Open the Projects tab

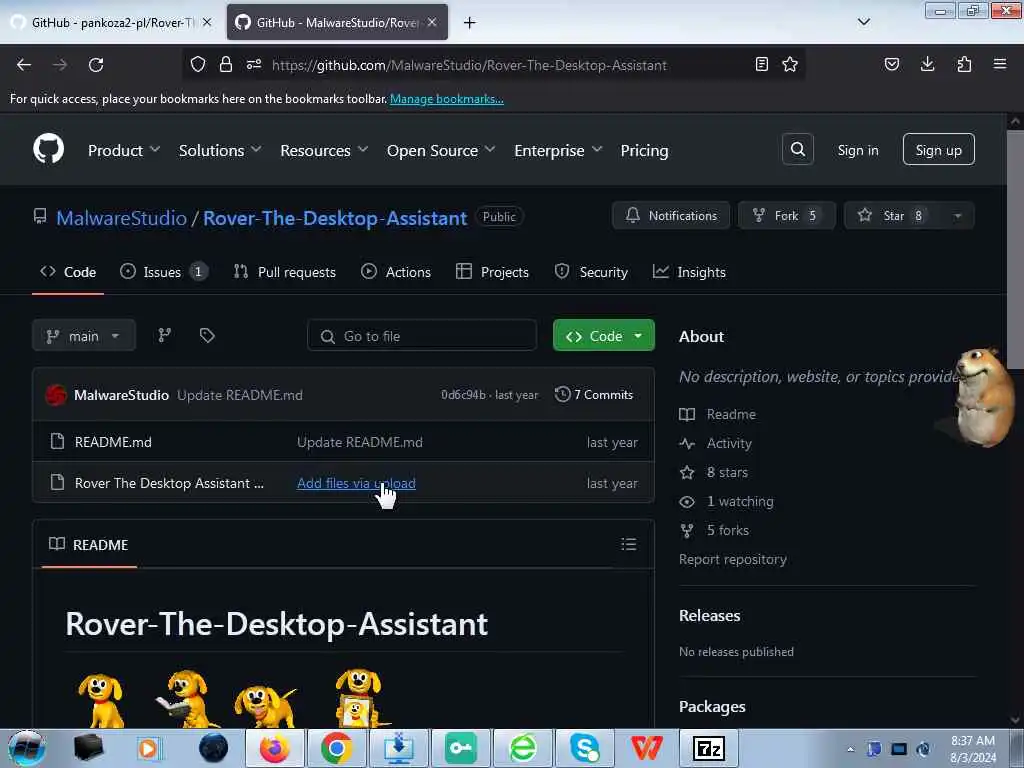coord(492,272)
